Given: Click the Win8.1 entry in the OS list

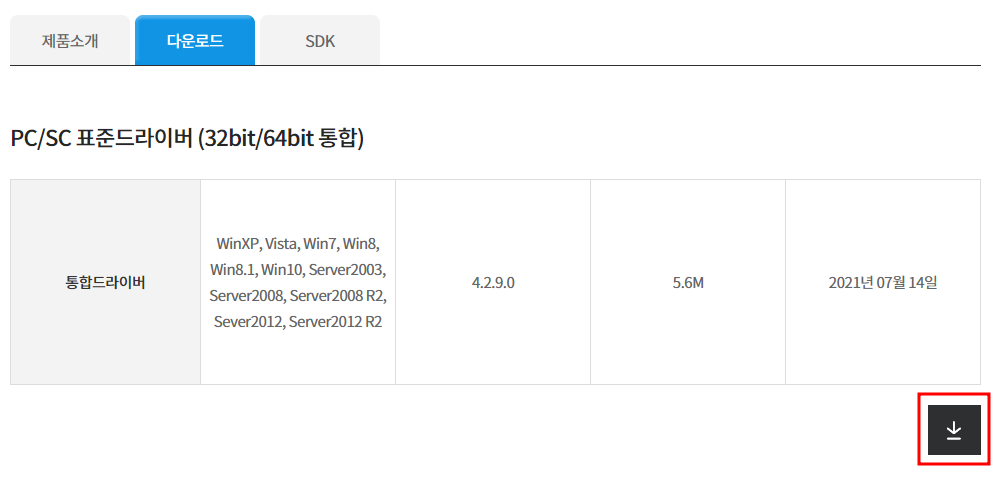Looking at the screenshot, I should point(233,270).
